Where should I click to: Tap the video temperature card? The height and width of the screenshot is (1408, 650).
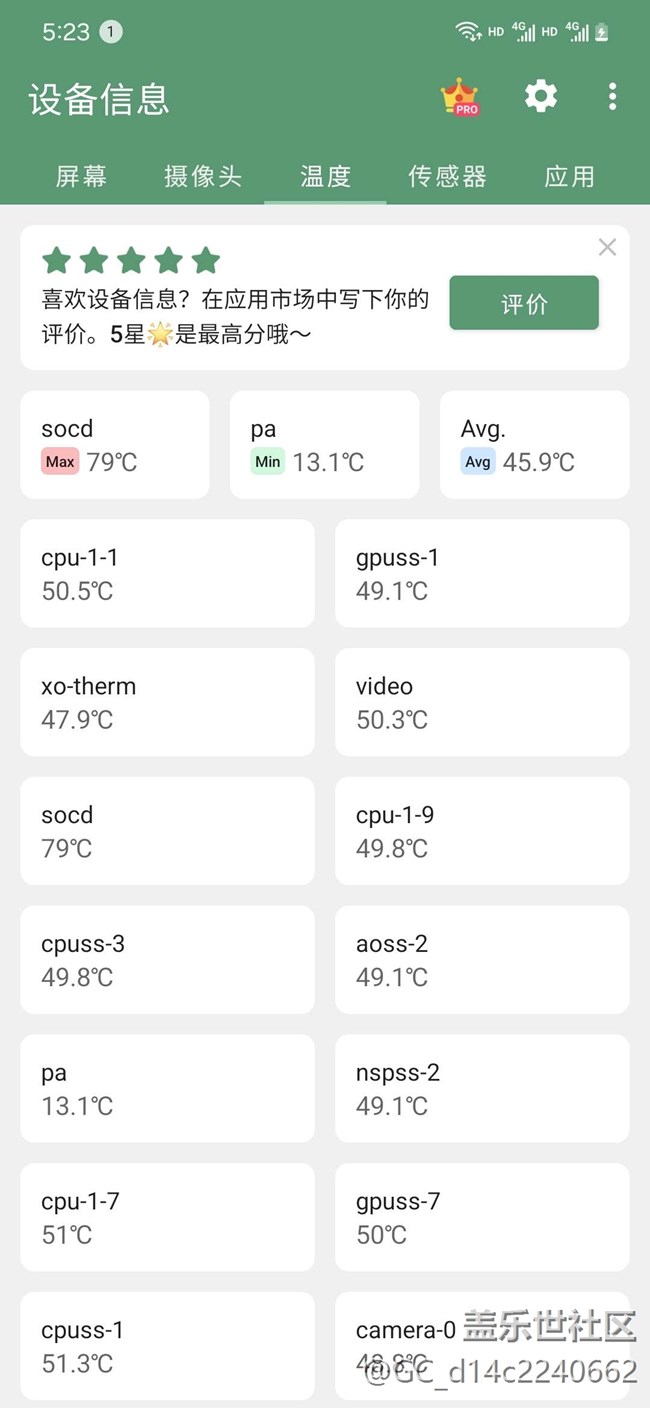(x=482, y=703)
